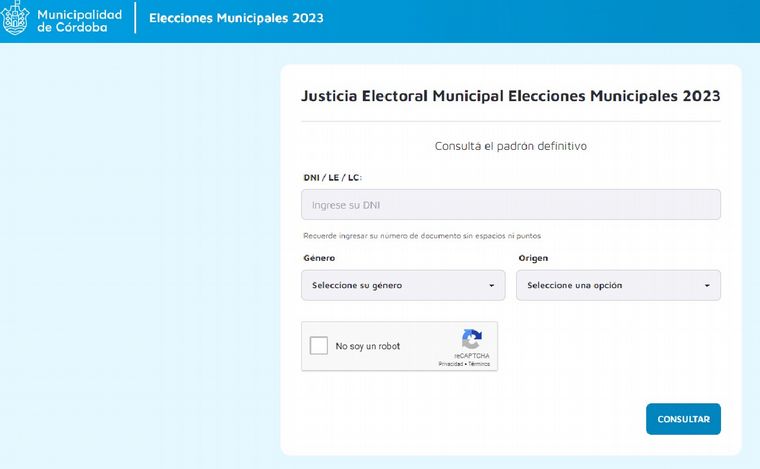Click the "DNI / LE / LC" field label
The height and width of the screenshot is (469, 760).
point(332,177)
